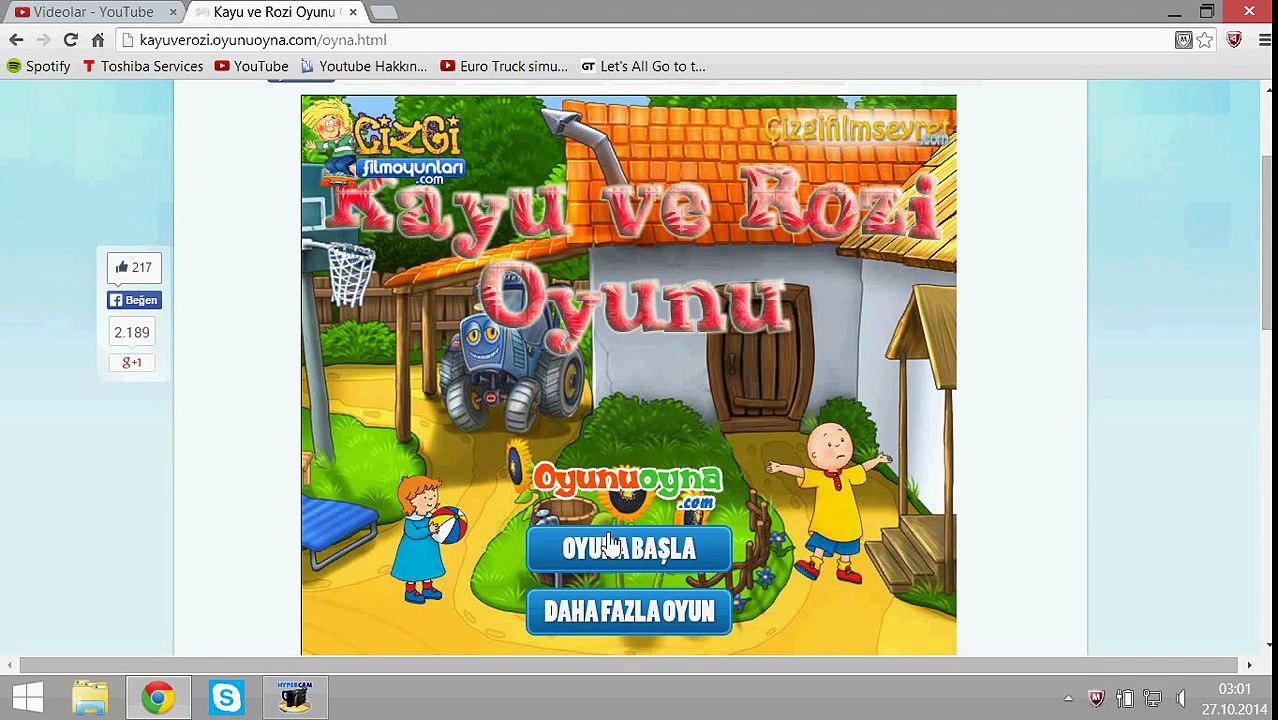Open the Let's All Go to t... bookmark
The image size is (1278, 720).
point(643,66)
